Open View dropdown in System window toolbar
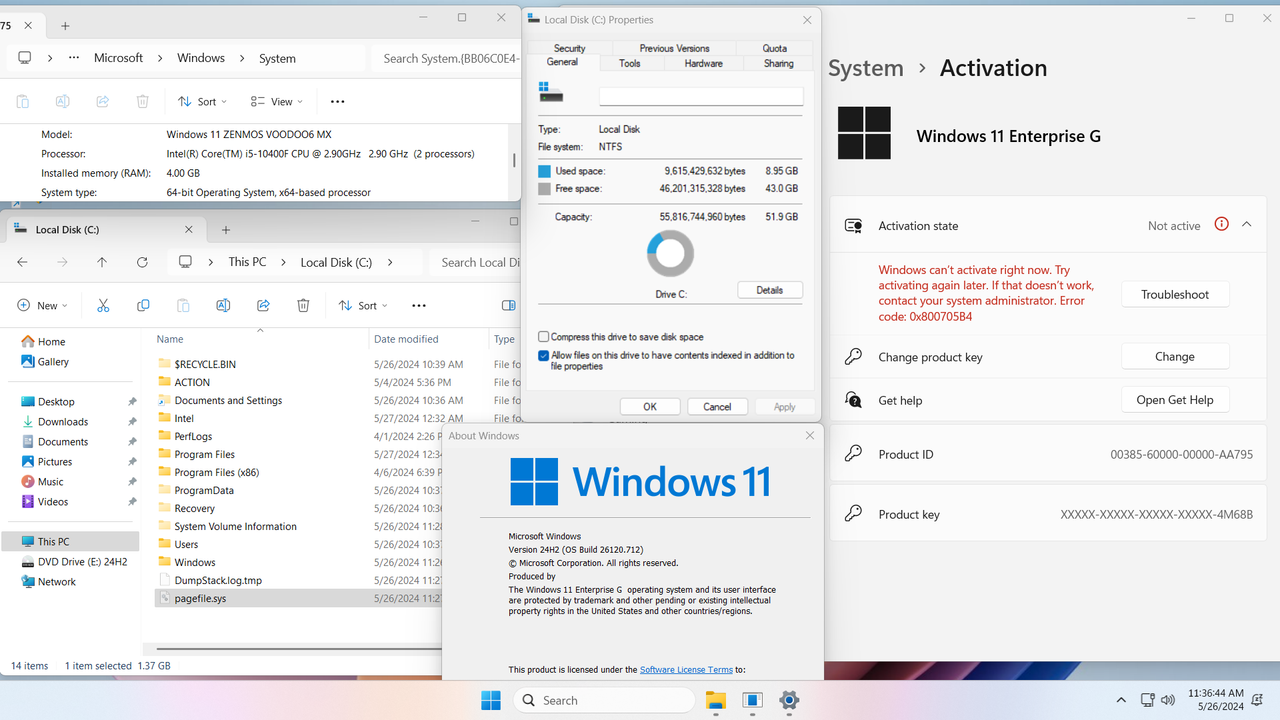Viewport: 1280px width, 720px height. [277, 101]
